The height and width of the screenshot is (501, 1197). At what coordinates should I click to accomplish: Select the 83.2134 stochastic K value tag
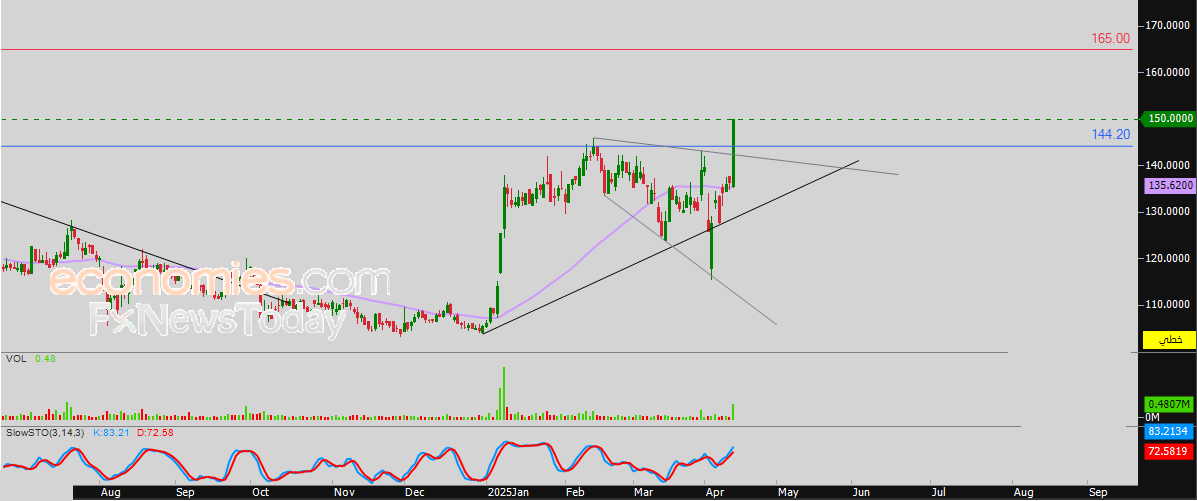click(1170, 432)
